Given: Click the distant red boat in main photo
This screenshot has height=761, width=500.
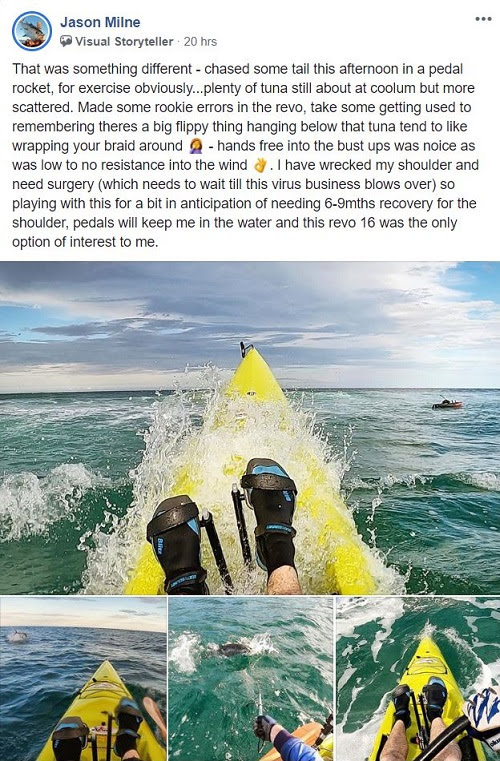Looking at the screenshot, I should (447, 403).
